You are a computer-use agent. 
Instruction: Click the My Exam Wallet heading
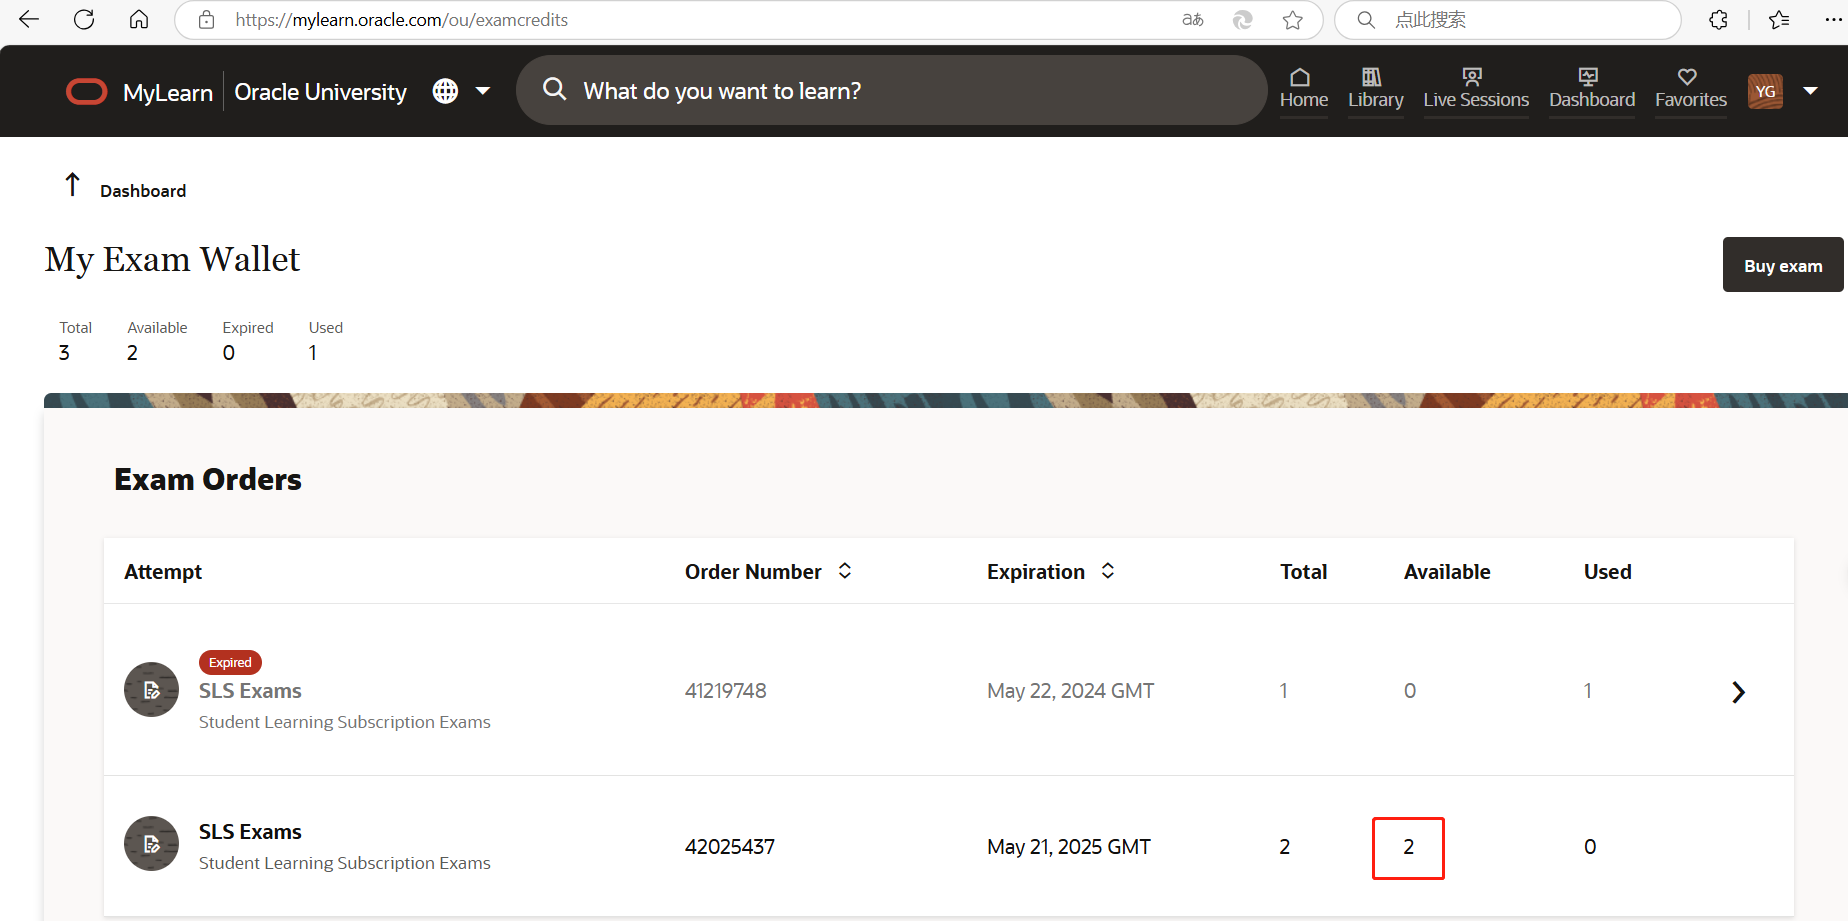[172, 260]
